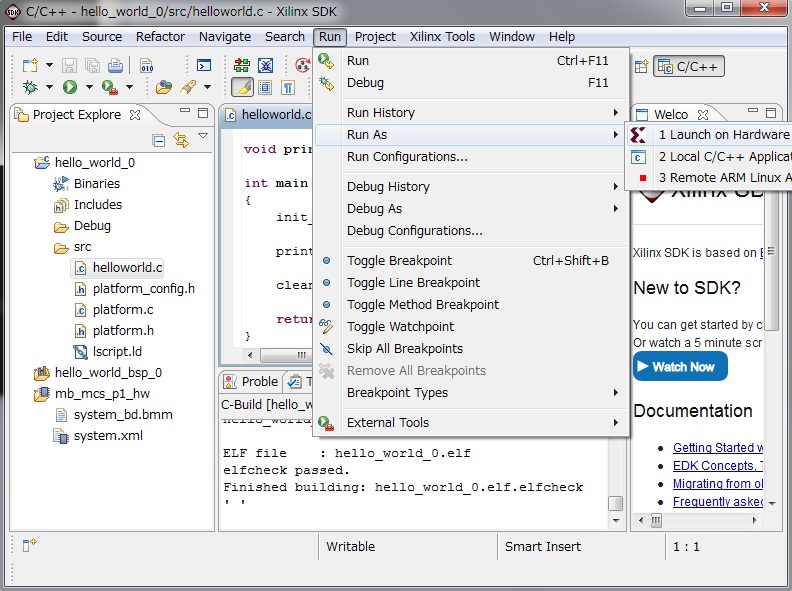Select Includes node in project tree
792x591 pixels.
(x=97, y=205)
